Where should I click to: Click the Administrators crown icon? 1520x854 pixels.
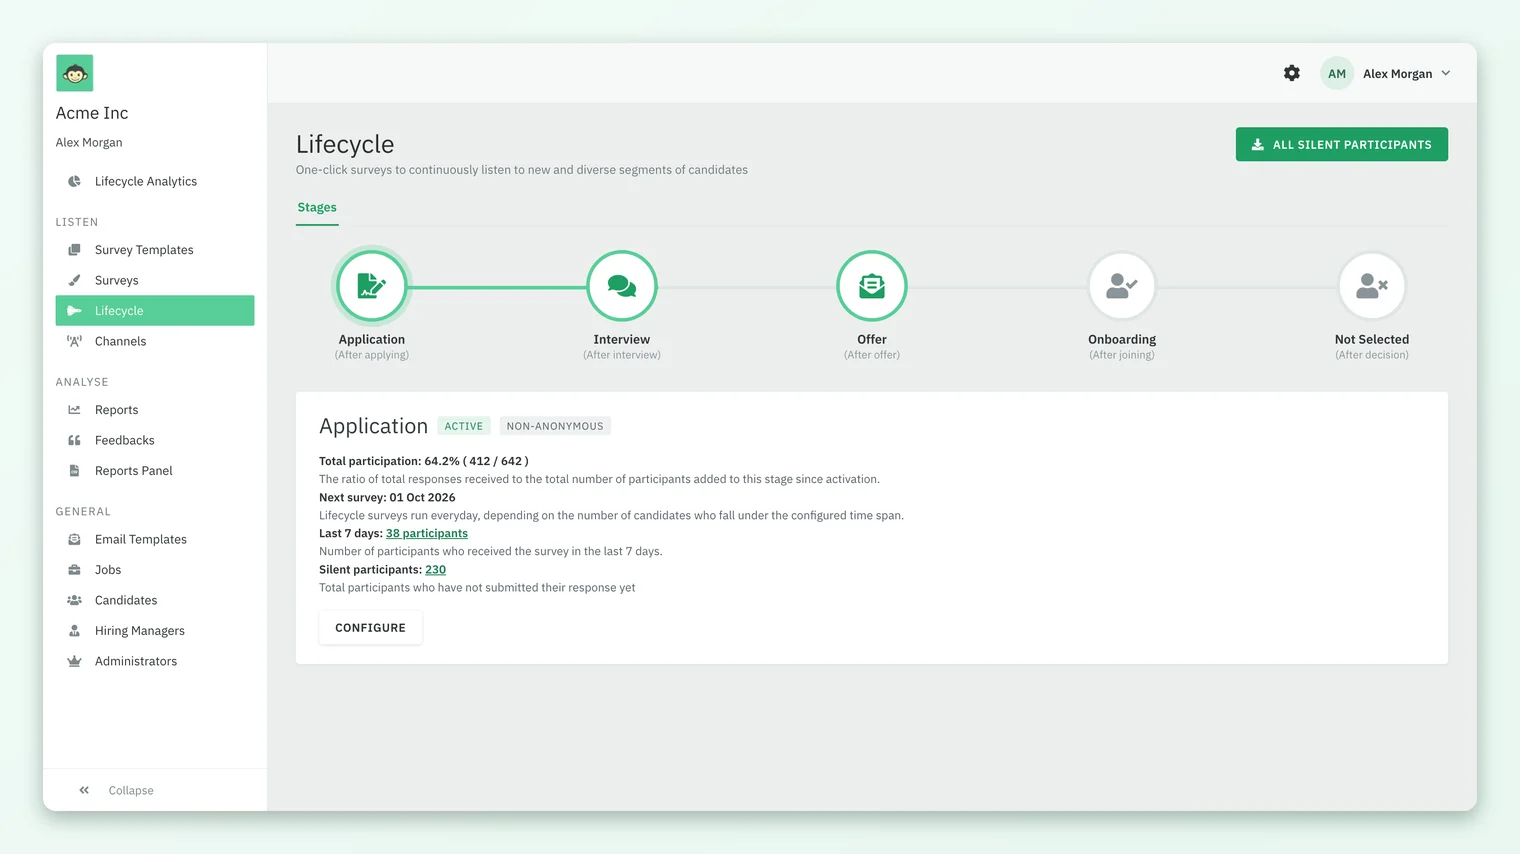74,661
